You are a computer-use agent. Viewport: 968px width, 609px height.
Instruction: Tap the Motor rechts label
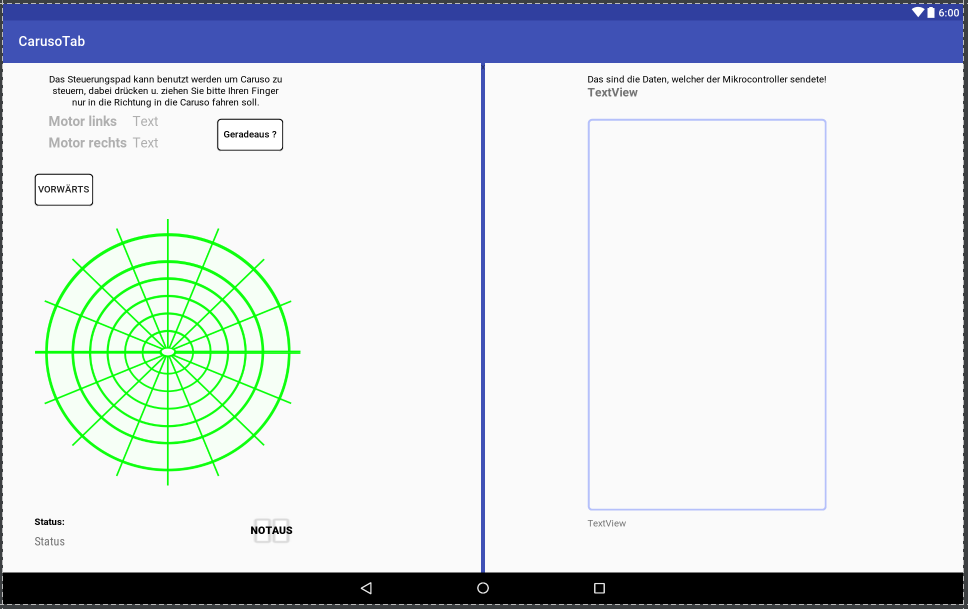(88, 143)
